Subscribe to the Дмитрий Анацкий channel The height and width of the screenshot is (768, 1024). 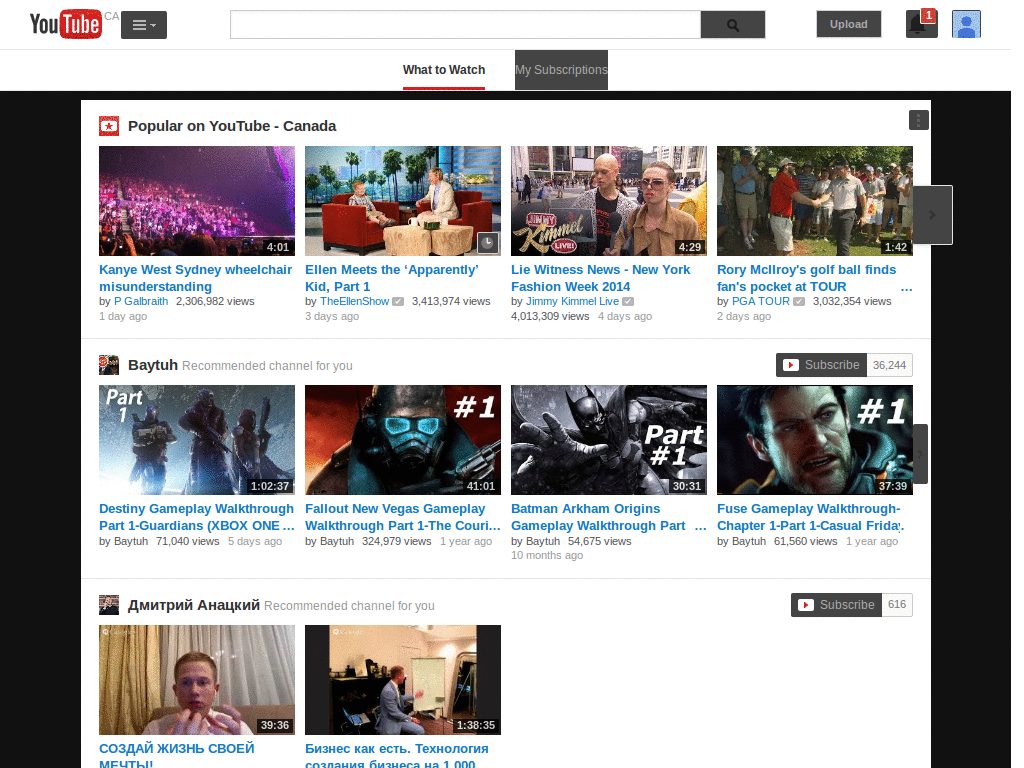837,605
